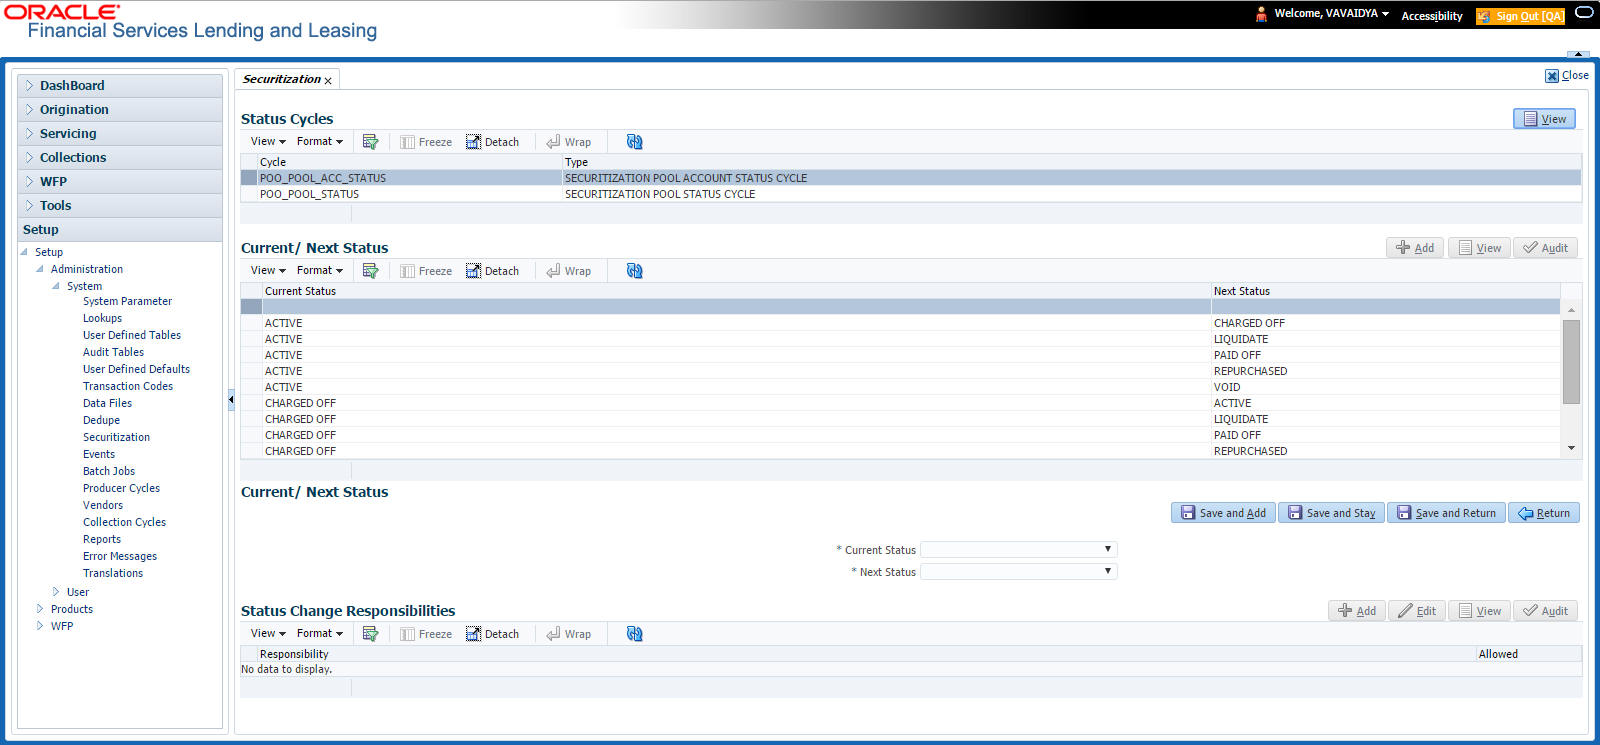Expand the User tree node
Screen dimensions: 1600x745
coord(56,592)
